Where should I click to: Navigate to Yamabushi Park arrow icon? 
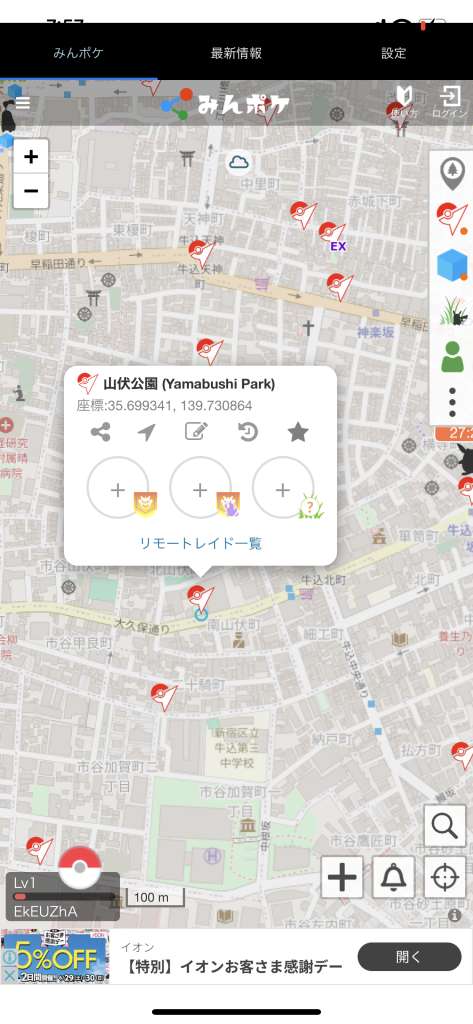point(146,432)
